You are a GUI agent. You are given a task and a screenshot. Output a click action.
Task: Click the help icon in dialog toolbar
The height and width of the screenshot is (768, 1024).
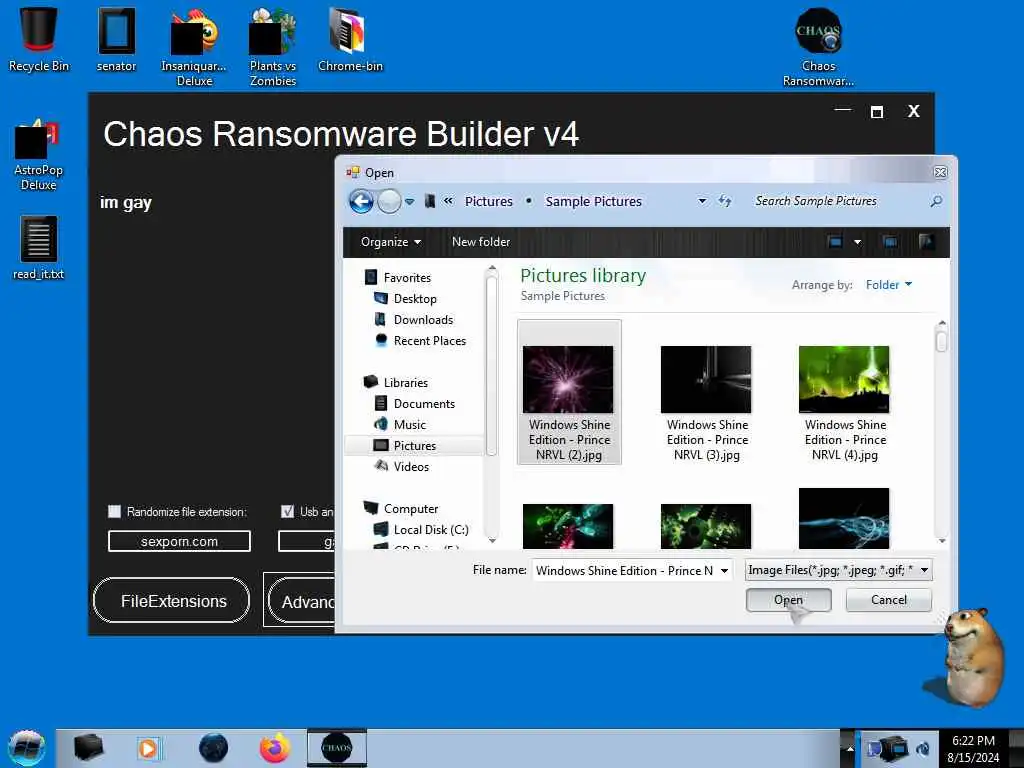926,242
